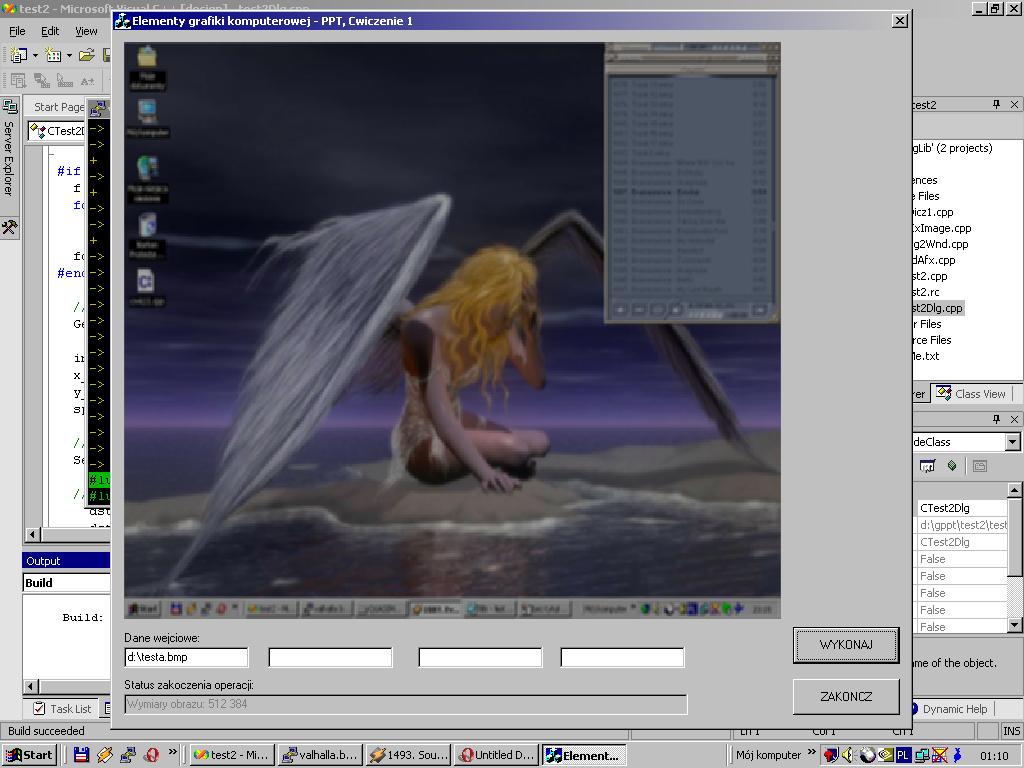Open the Toolbox side panel icon

(9, 228)
